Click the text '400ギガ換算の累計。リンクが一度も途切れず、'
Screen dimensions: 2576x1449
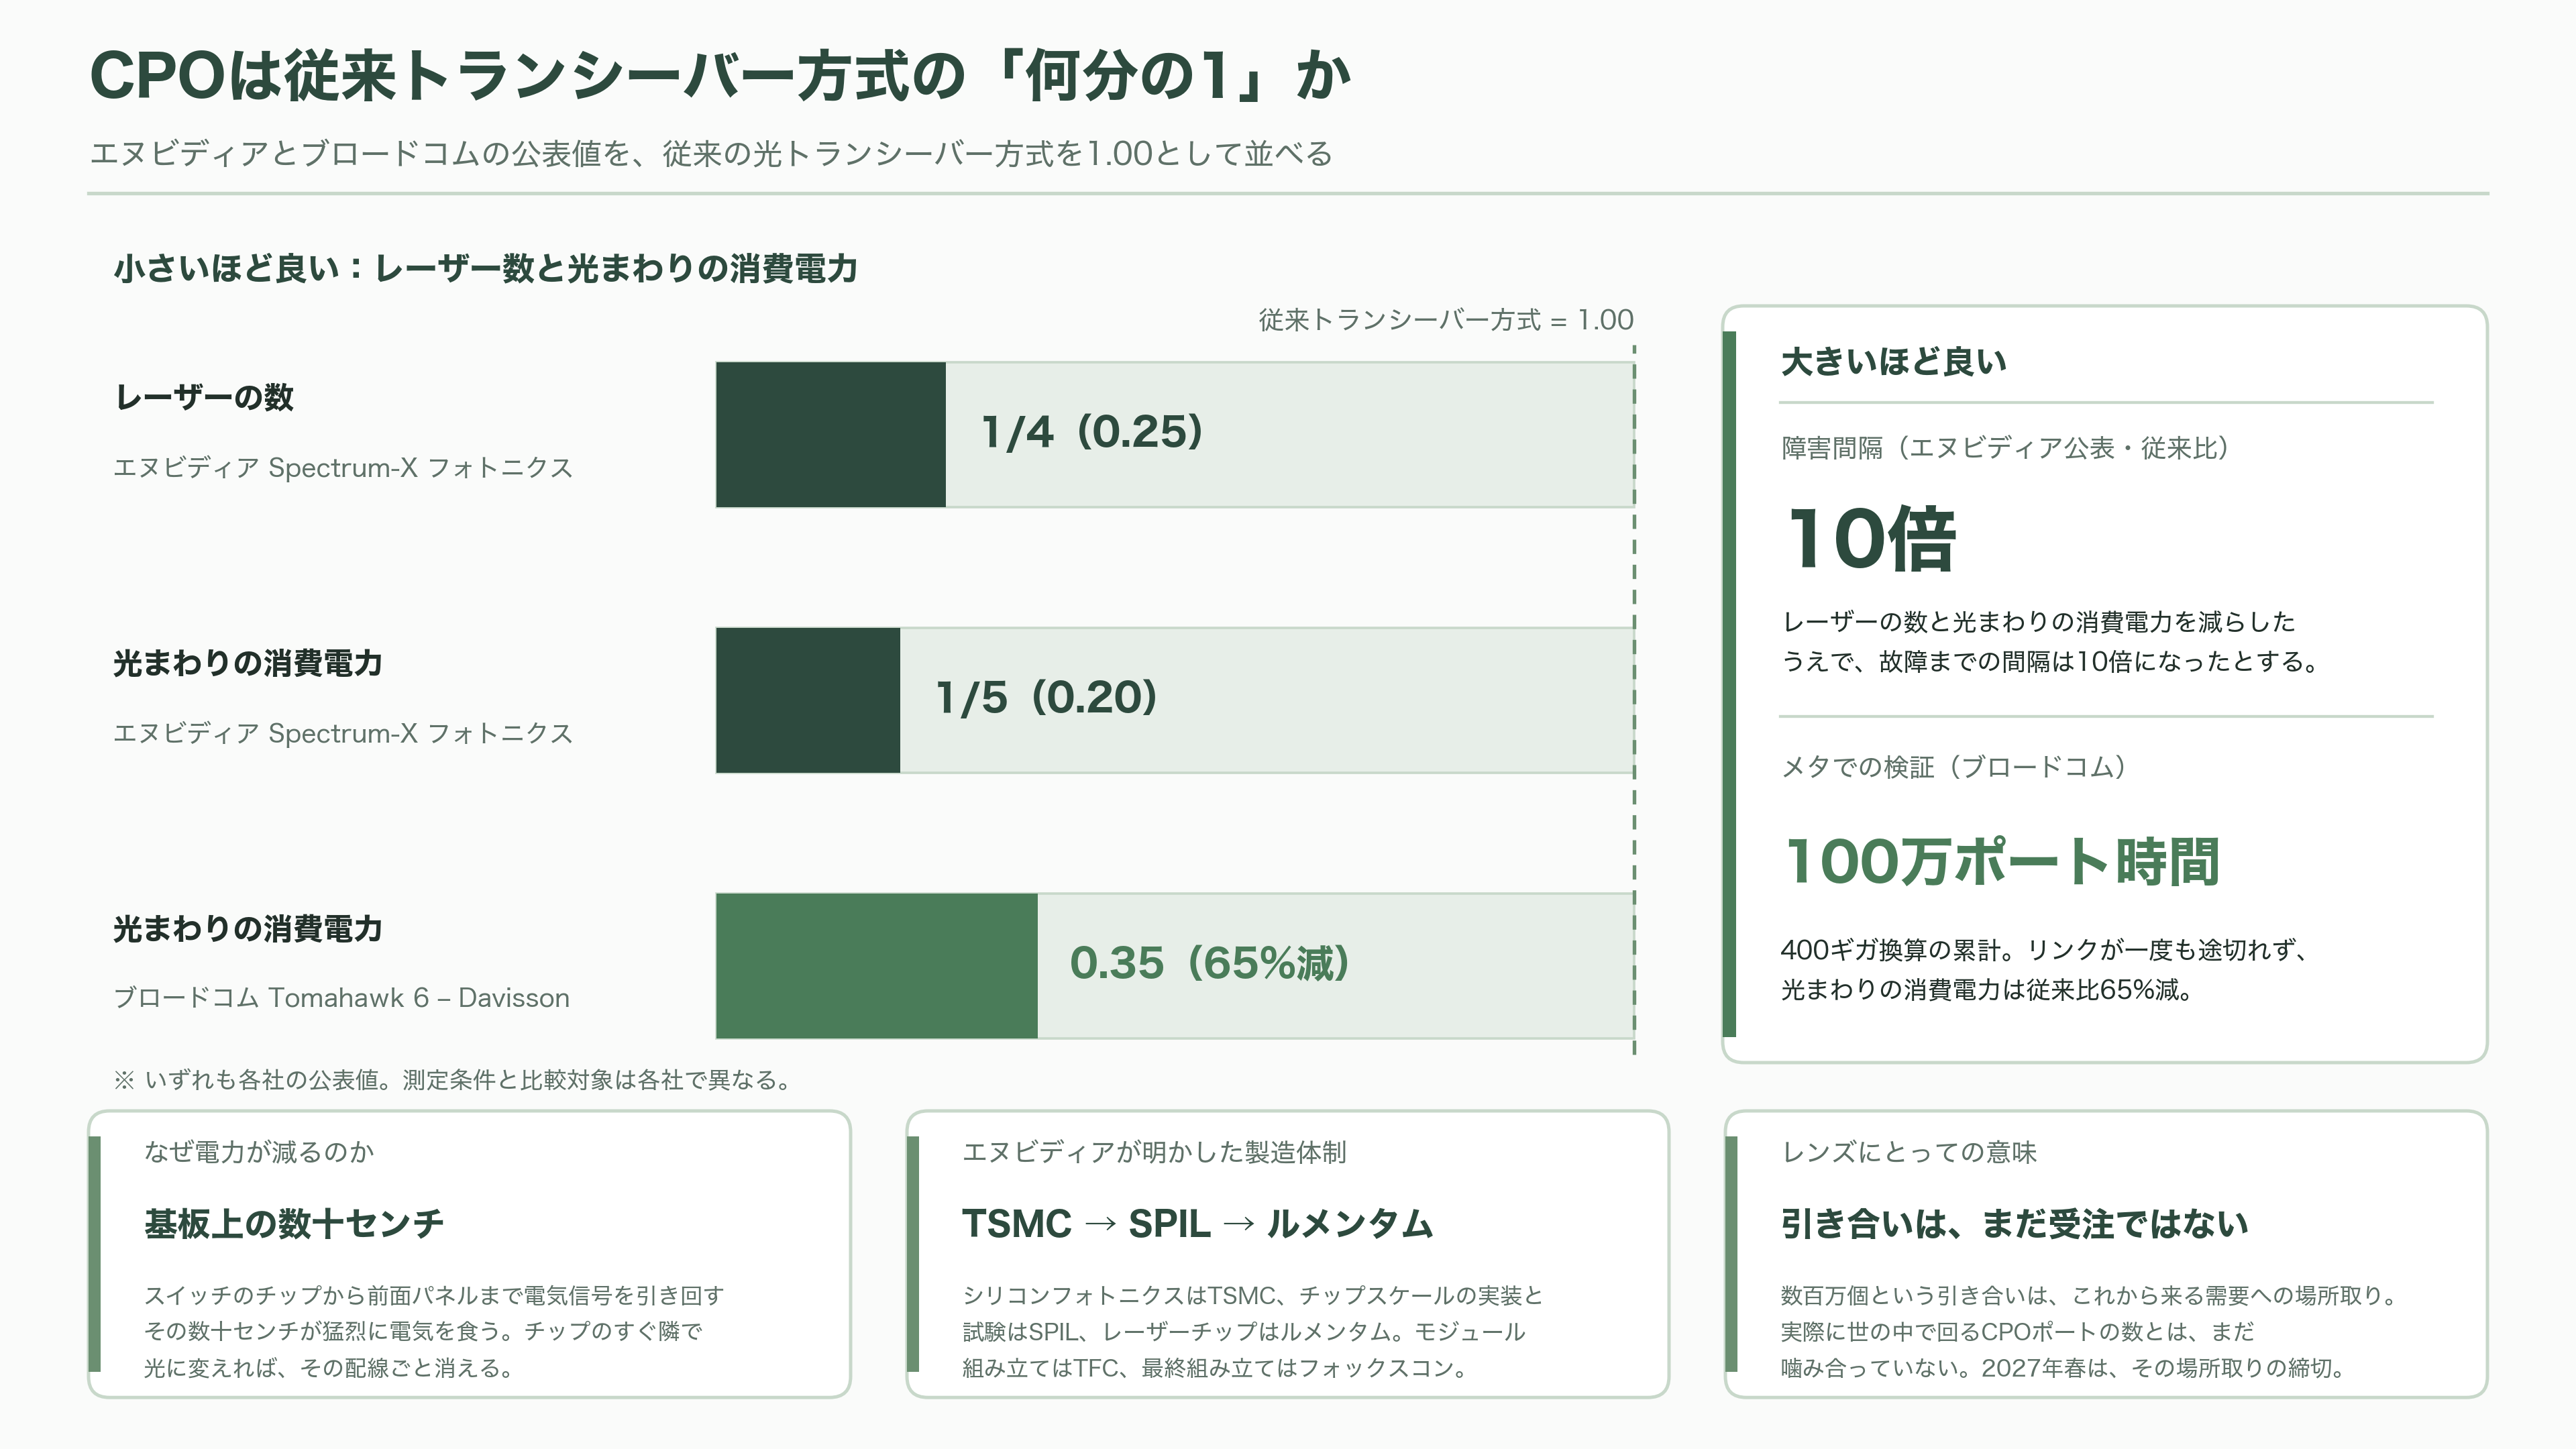(2044, 950)
